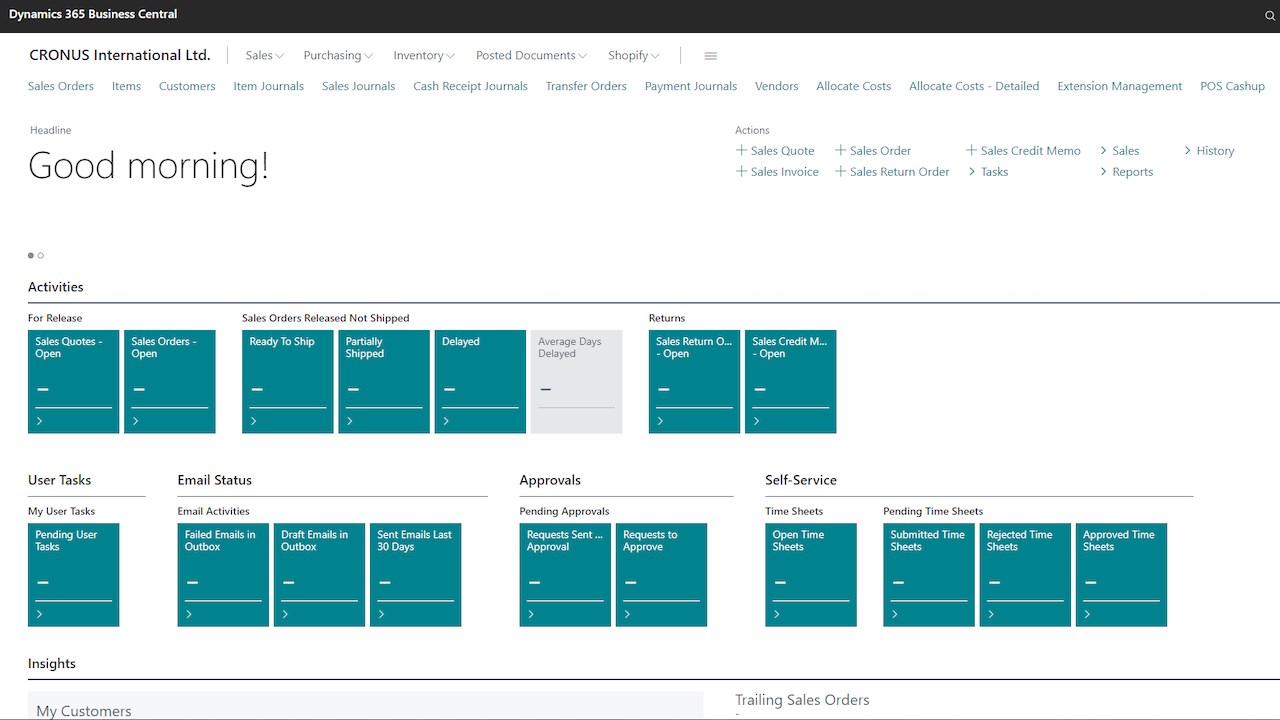Viewport: 1280px width, 720px height.
Task: Click plus icon beside Sales Invoice
Action: click(741, 171)
